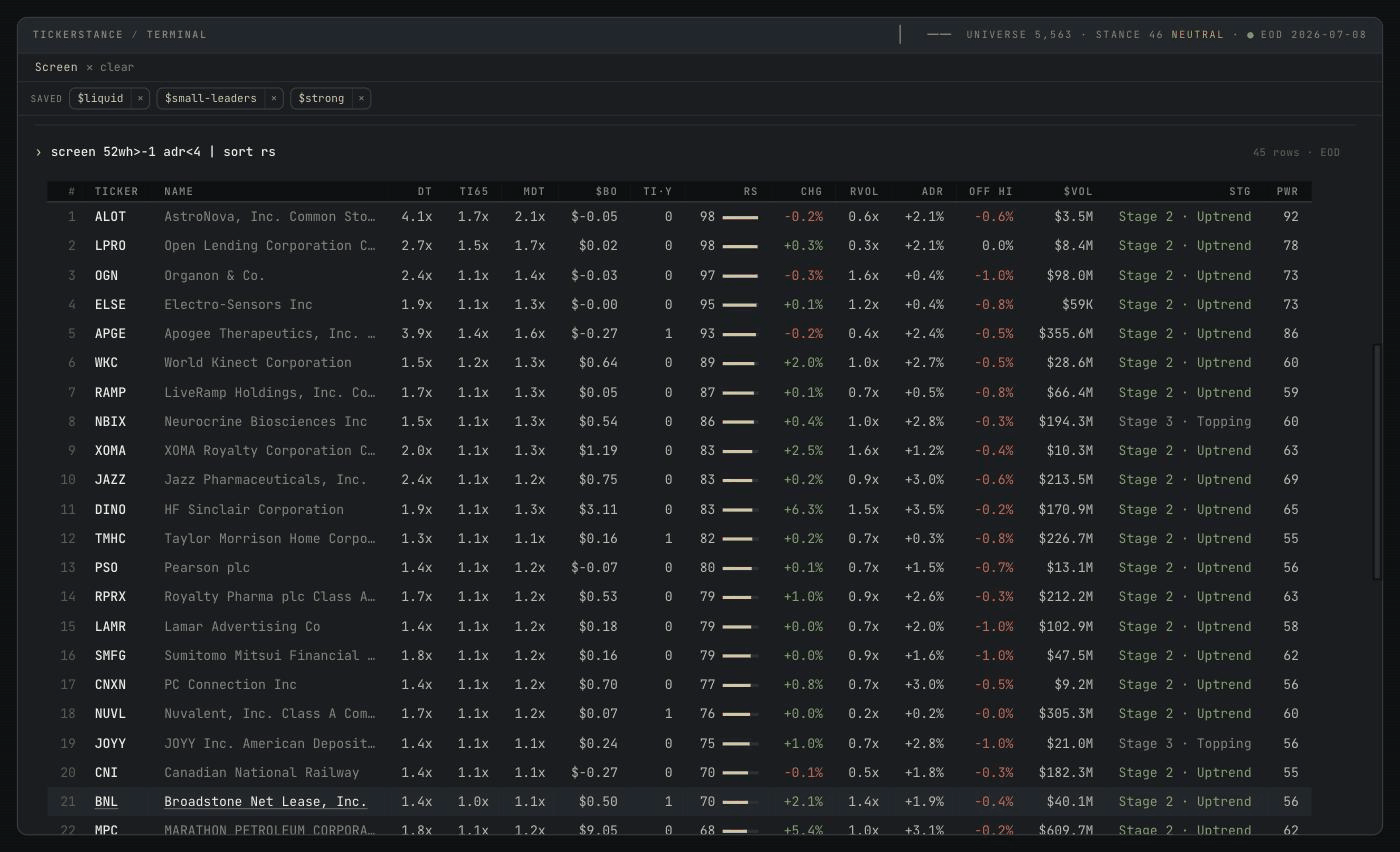This screenshot has width=1400, height=852.
Task: Remove the $small-leaders saved filter chip
Action: (x=273, y=98)
